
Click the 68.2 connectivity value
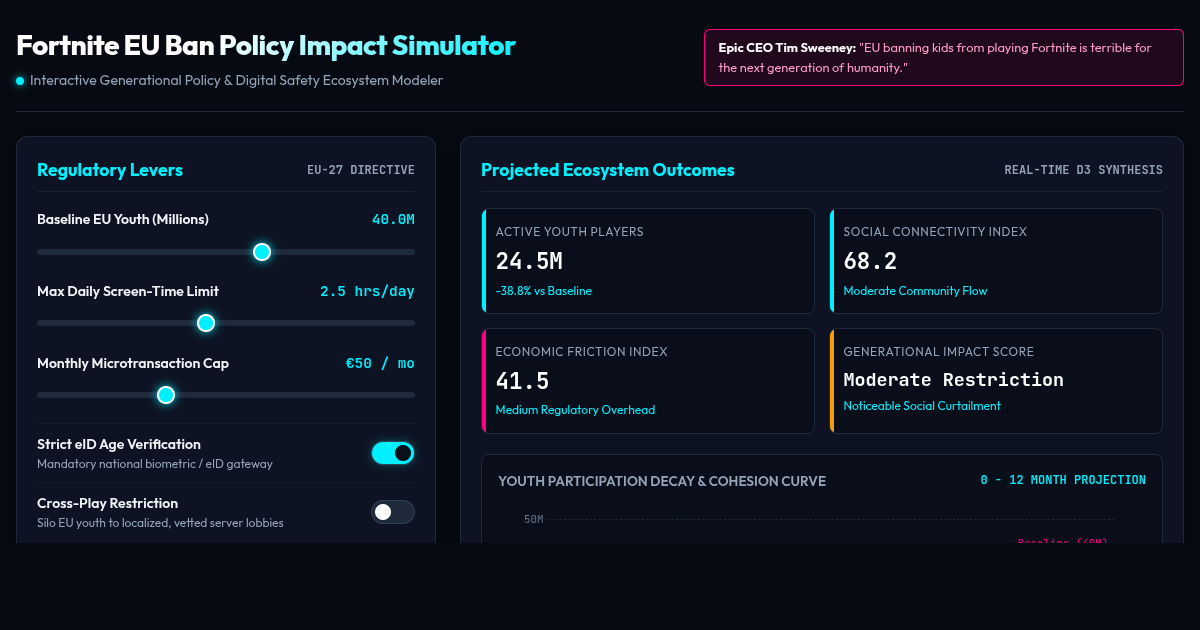pyautogui.click(x=870, y=261)
